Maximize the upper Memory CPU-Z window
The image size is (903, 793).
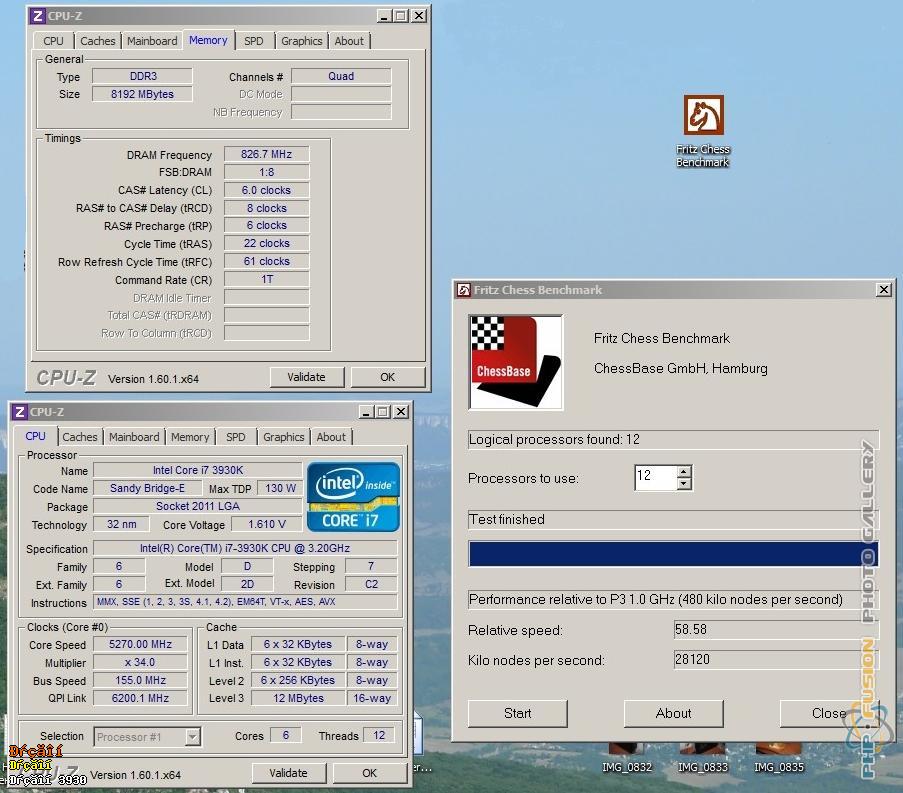401,16
